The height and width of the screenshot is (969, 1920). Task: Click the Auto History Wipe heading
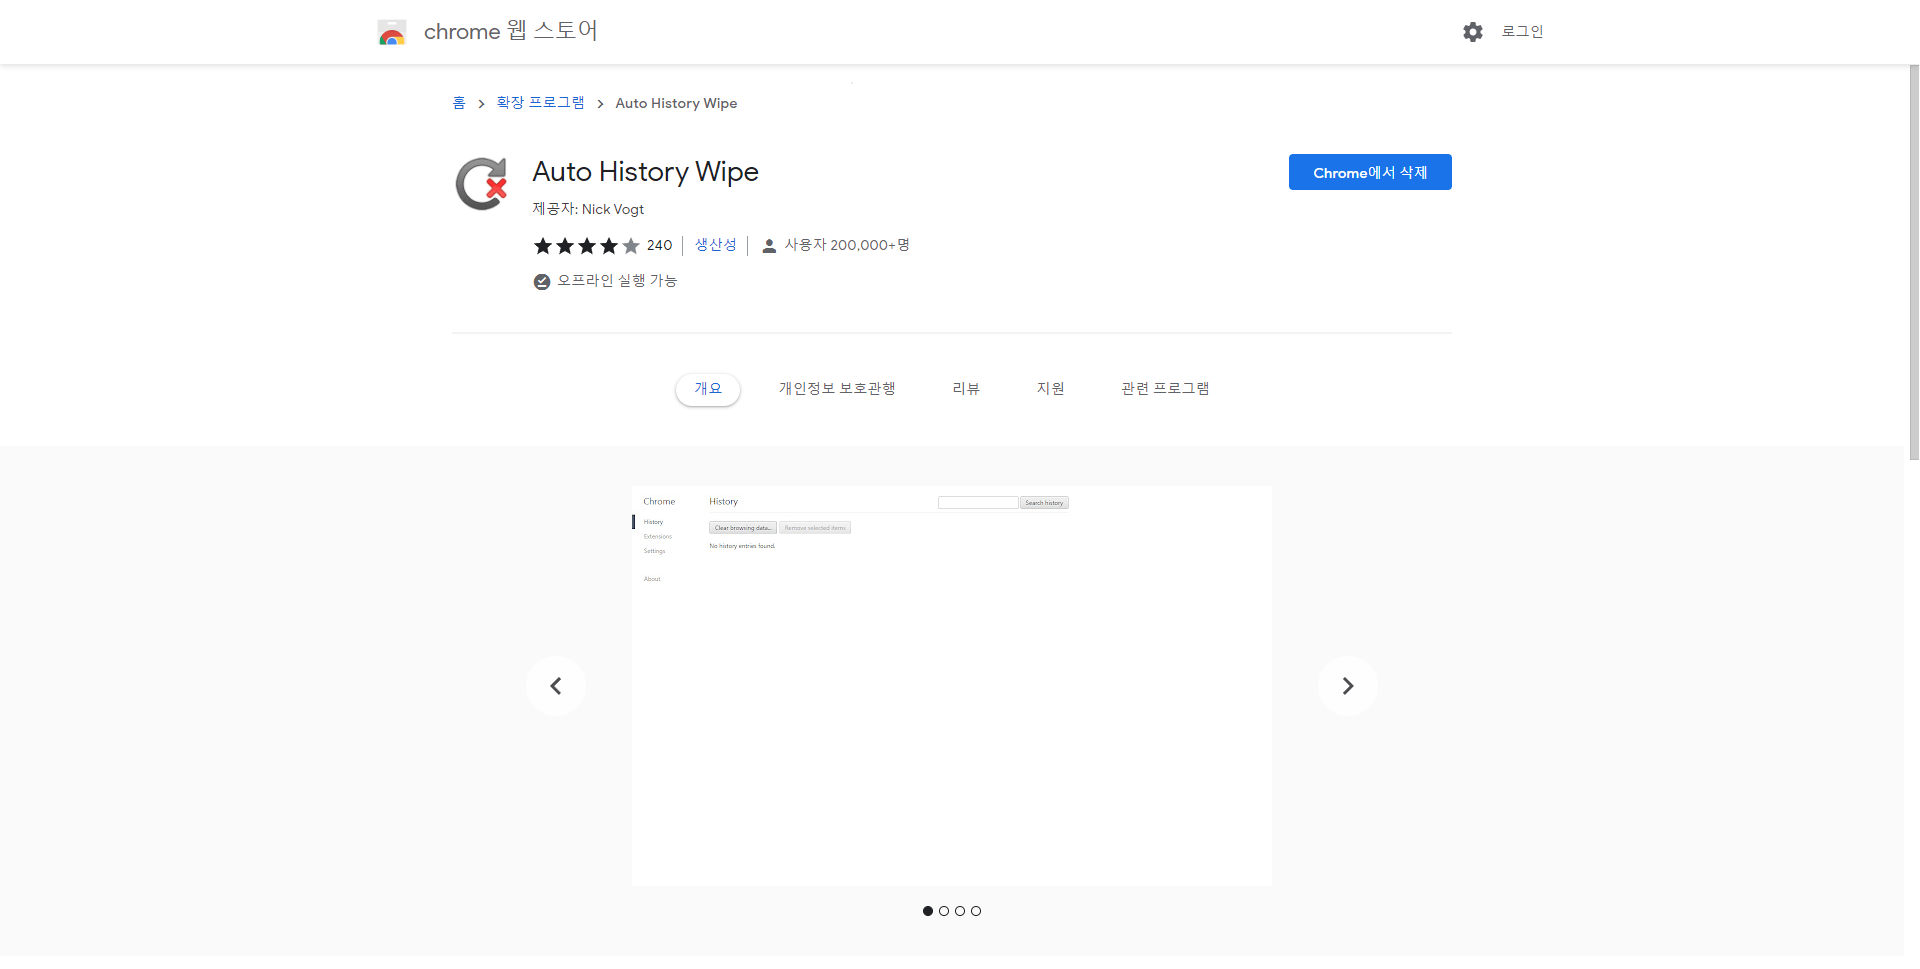[645, 172]
